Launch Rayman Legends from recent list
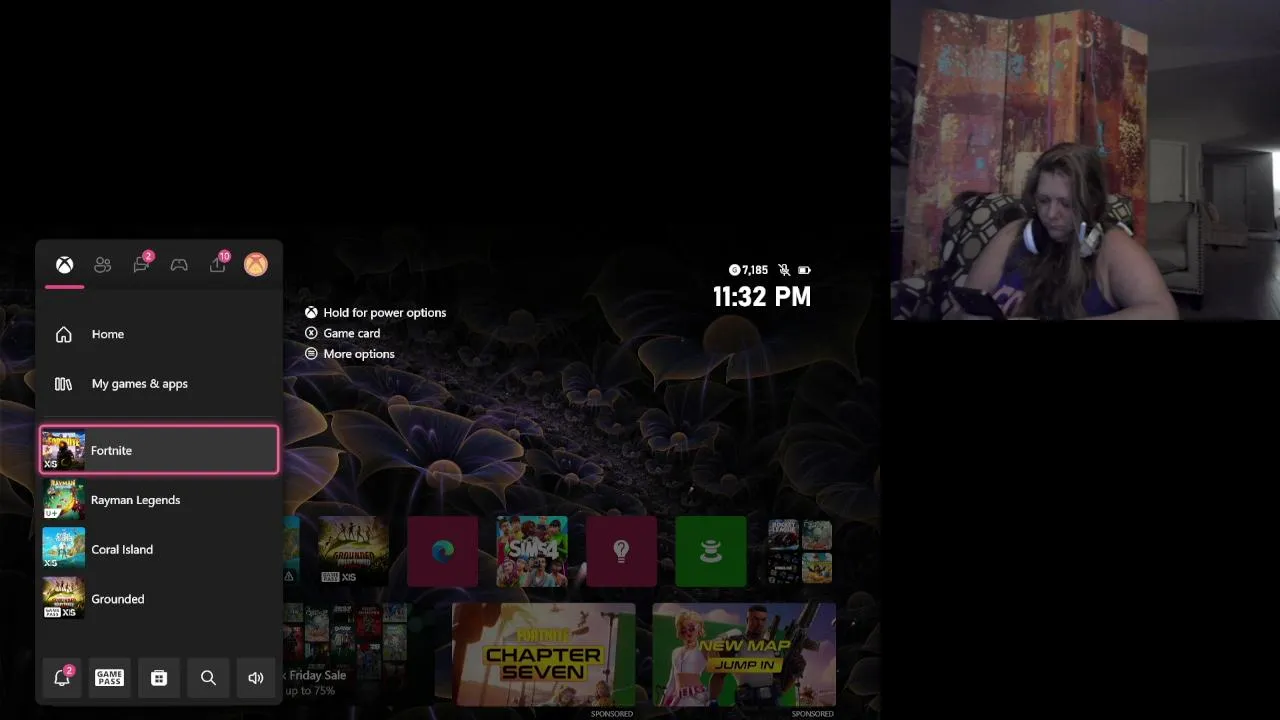The width and height of the screenshot is (1280, 720). click(159, 500)
